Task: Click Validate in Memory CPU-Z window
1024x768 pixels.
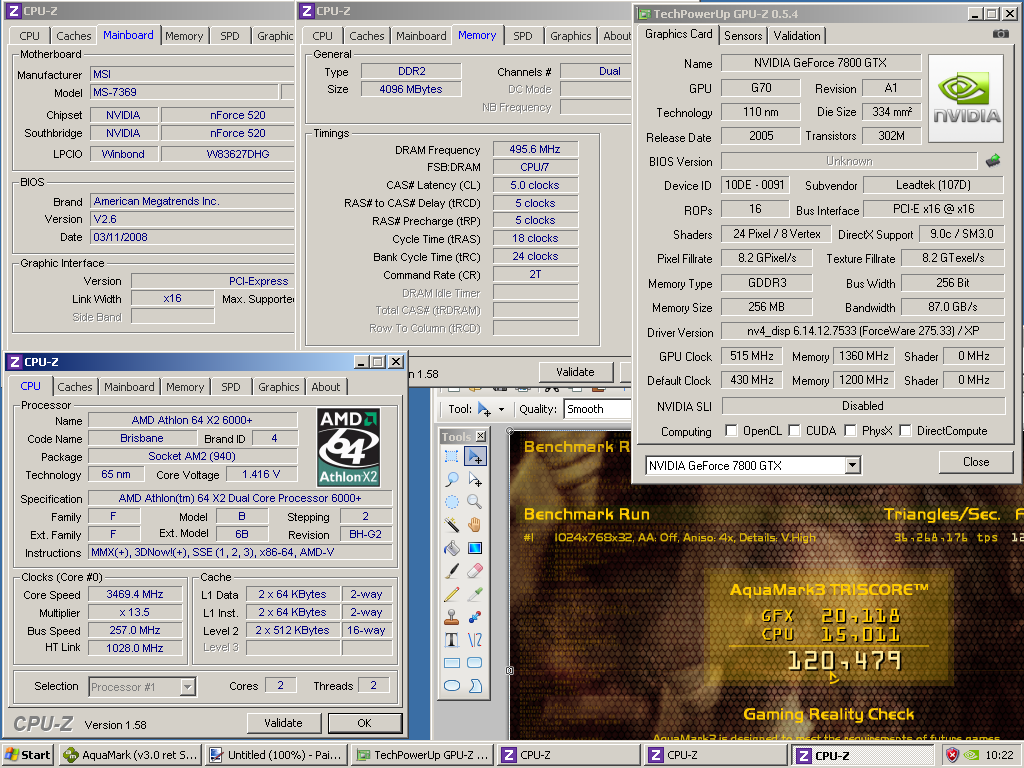Action: (x=575, y=372)
